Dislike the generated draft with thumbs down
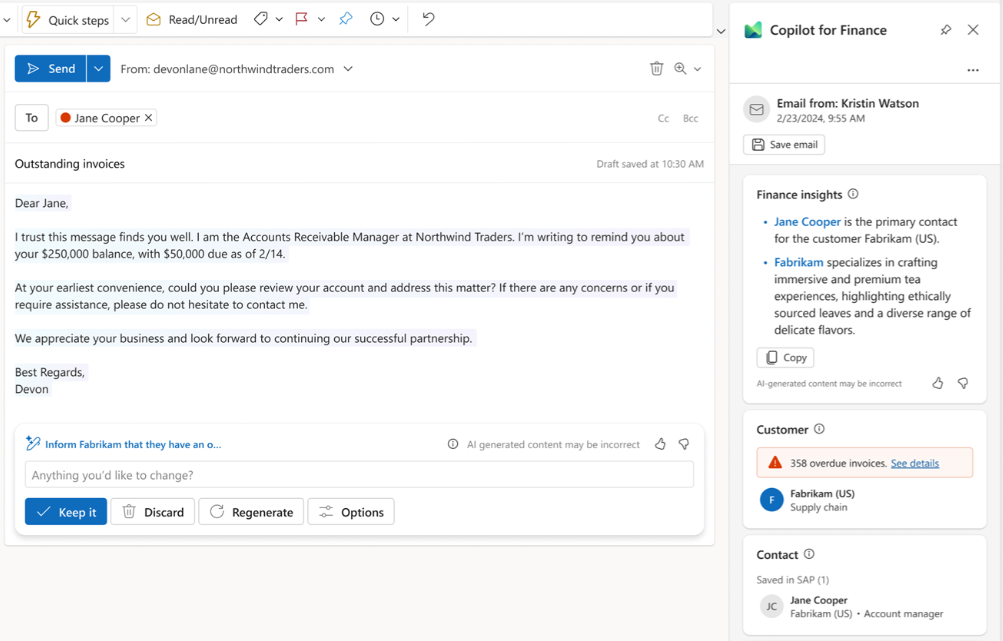The image size is (1003, 641). point(684,444)
